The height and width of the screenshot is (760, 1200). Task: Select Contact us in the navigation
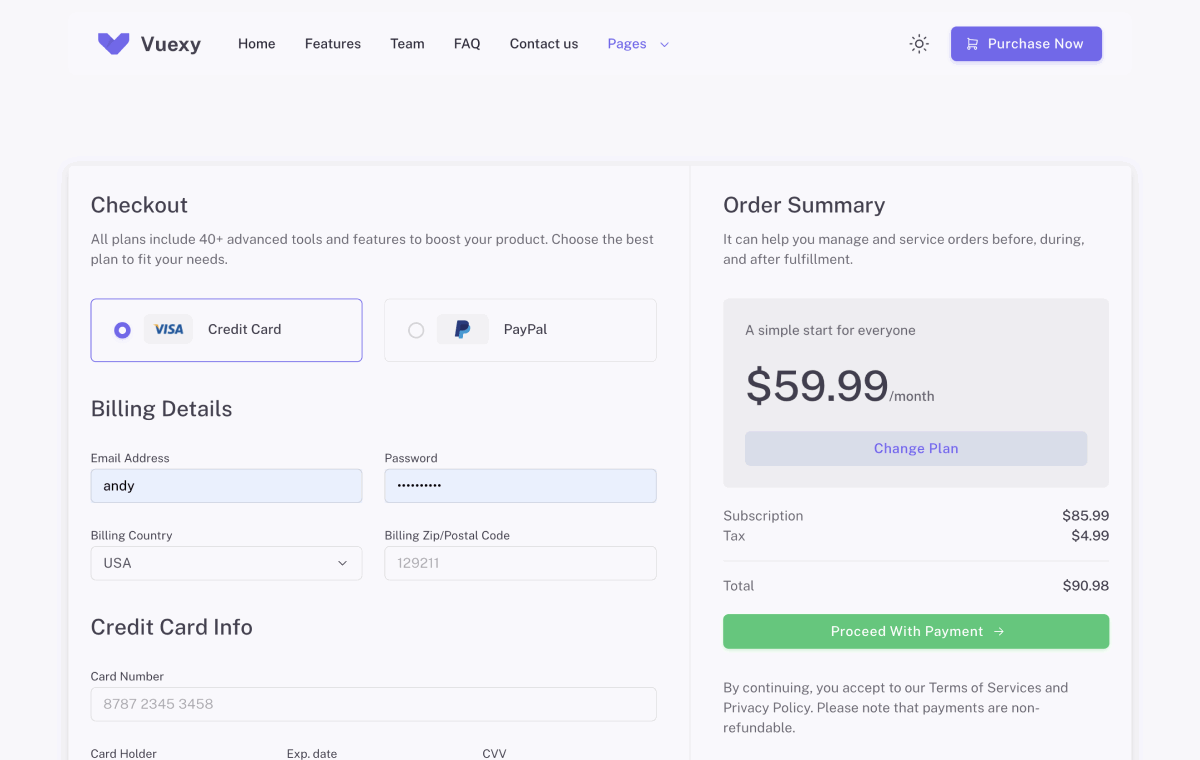(543, 43)
